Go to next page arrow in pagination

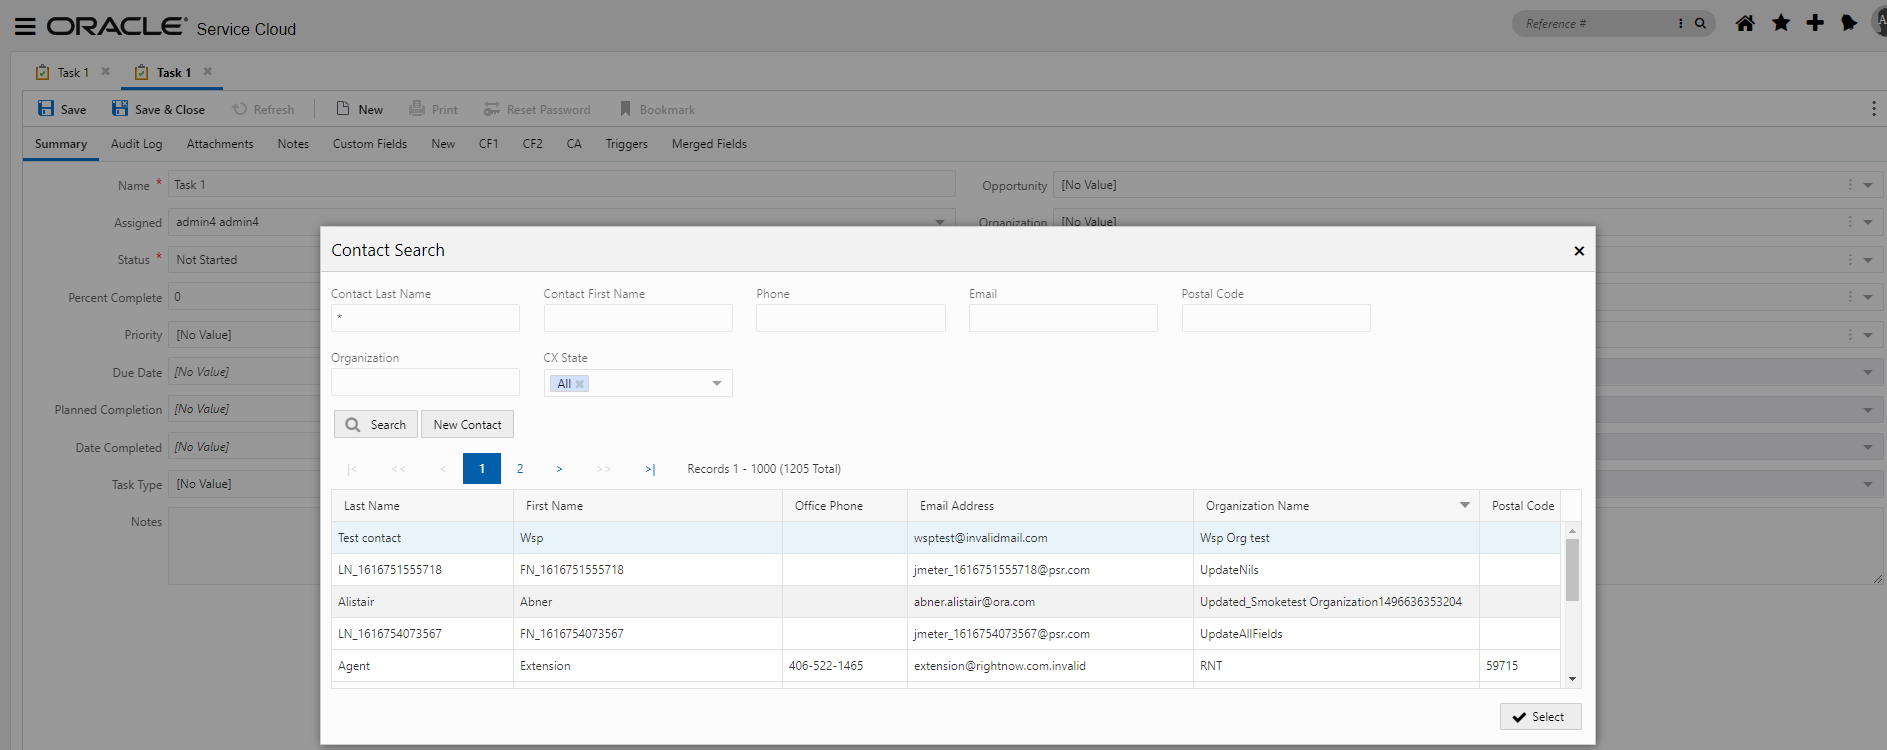click(x=559, y=469)
